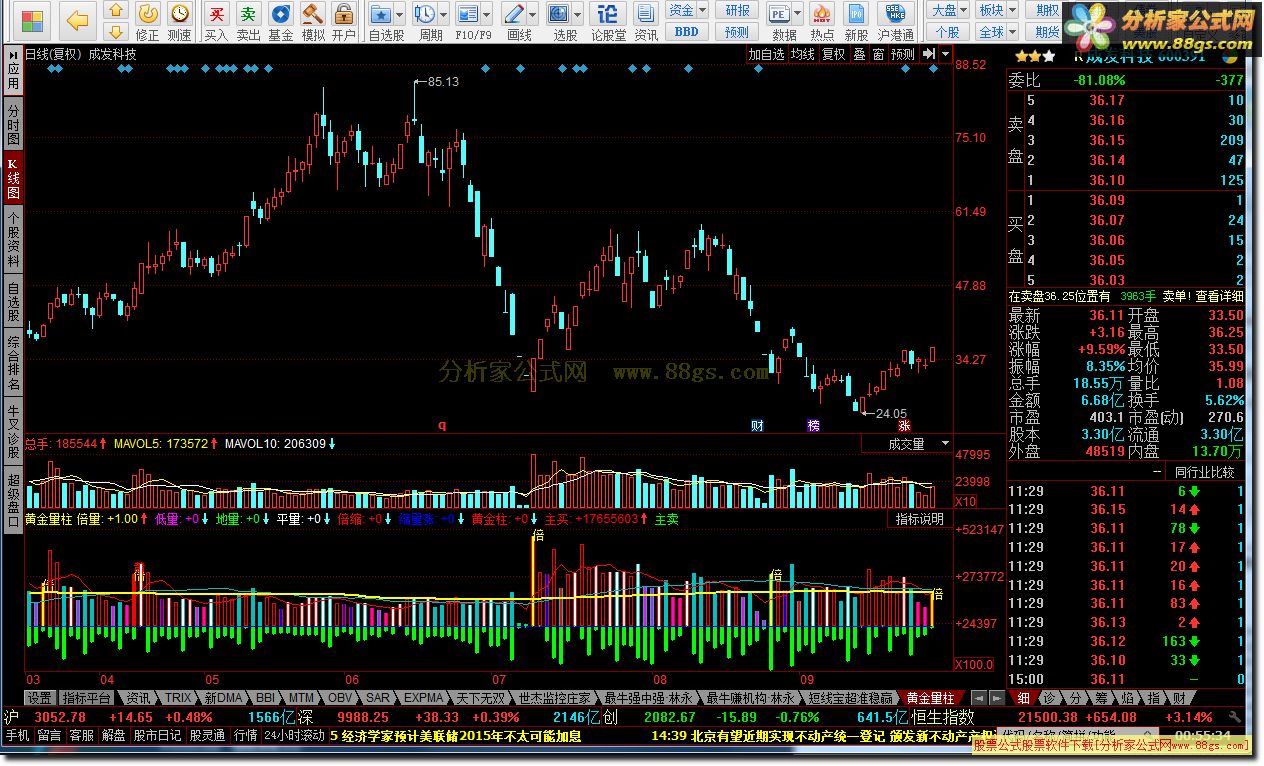
Task: Open the 大盘 dropdown
Action: (x=949, y=10)
